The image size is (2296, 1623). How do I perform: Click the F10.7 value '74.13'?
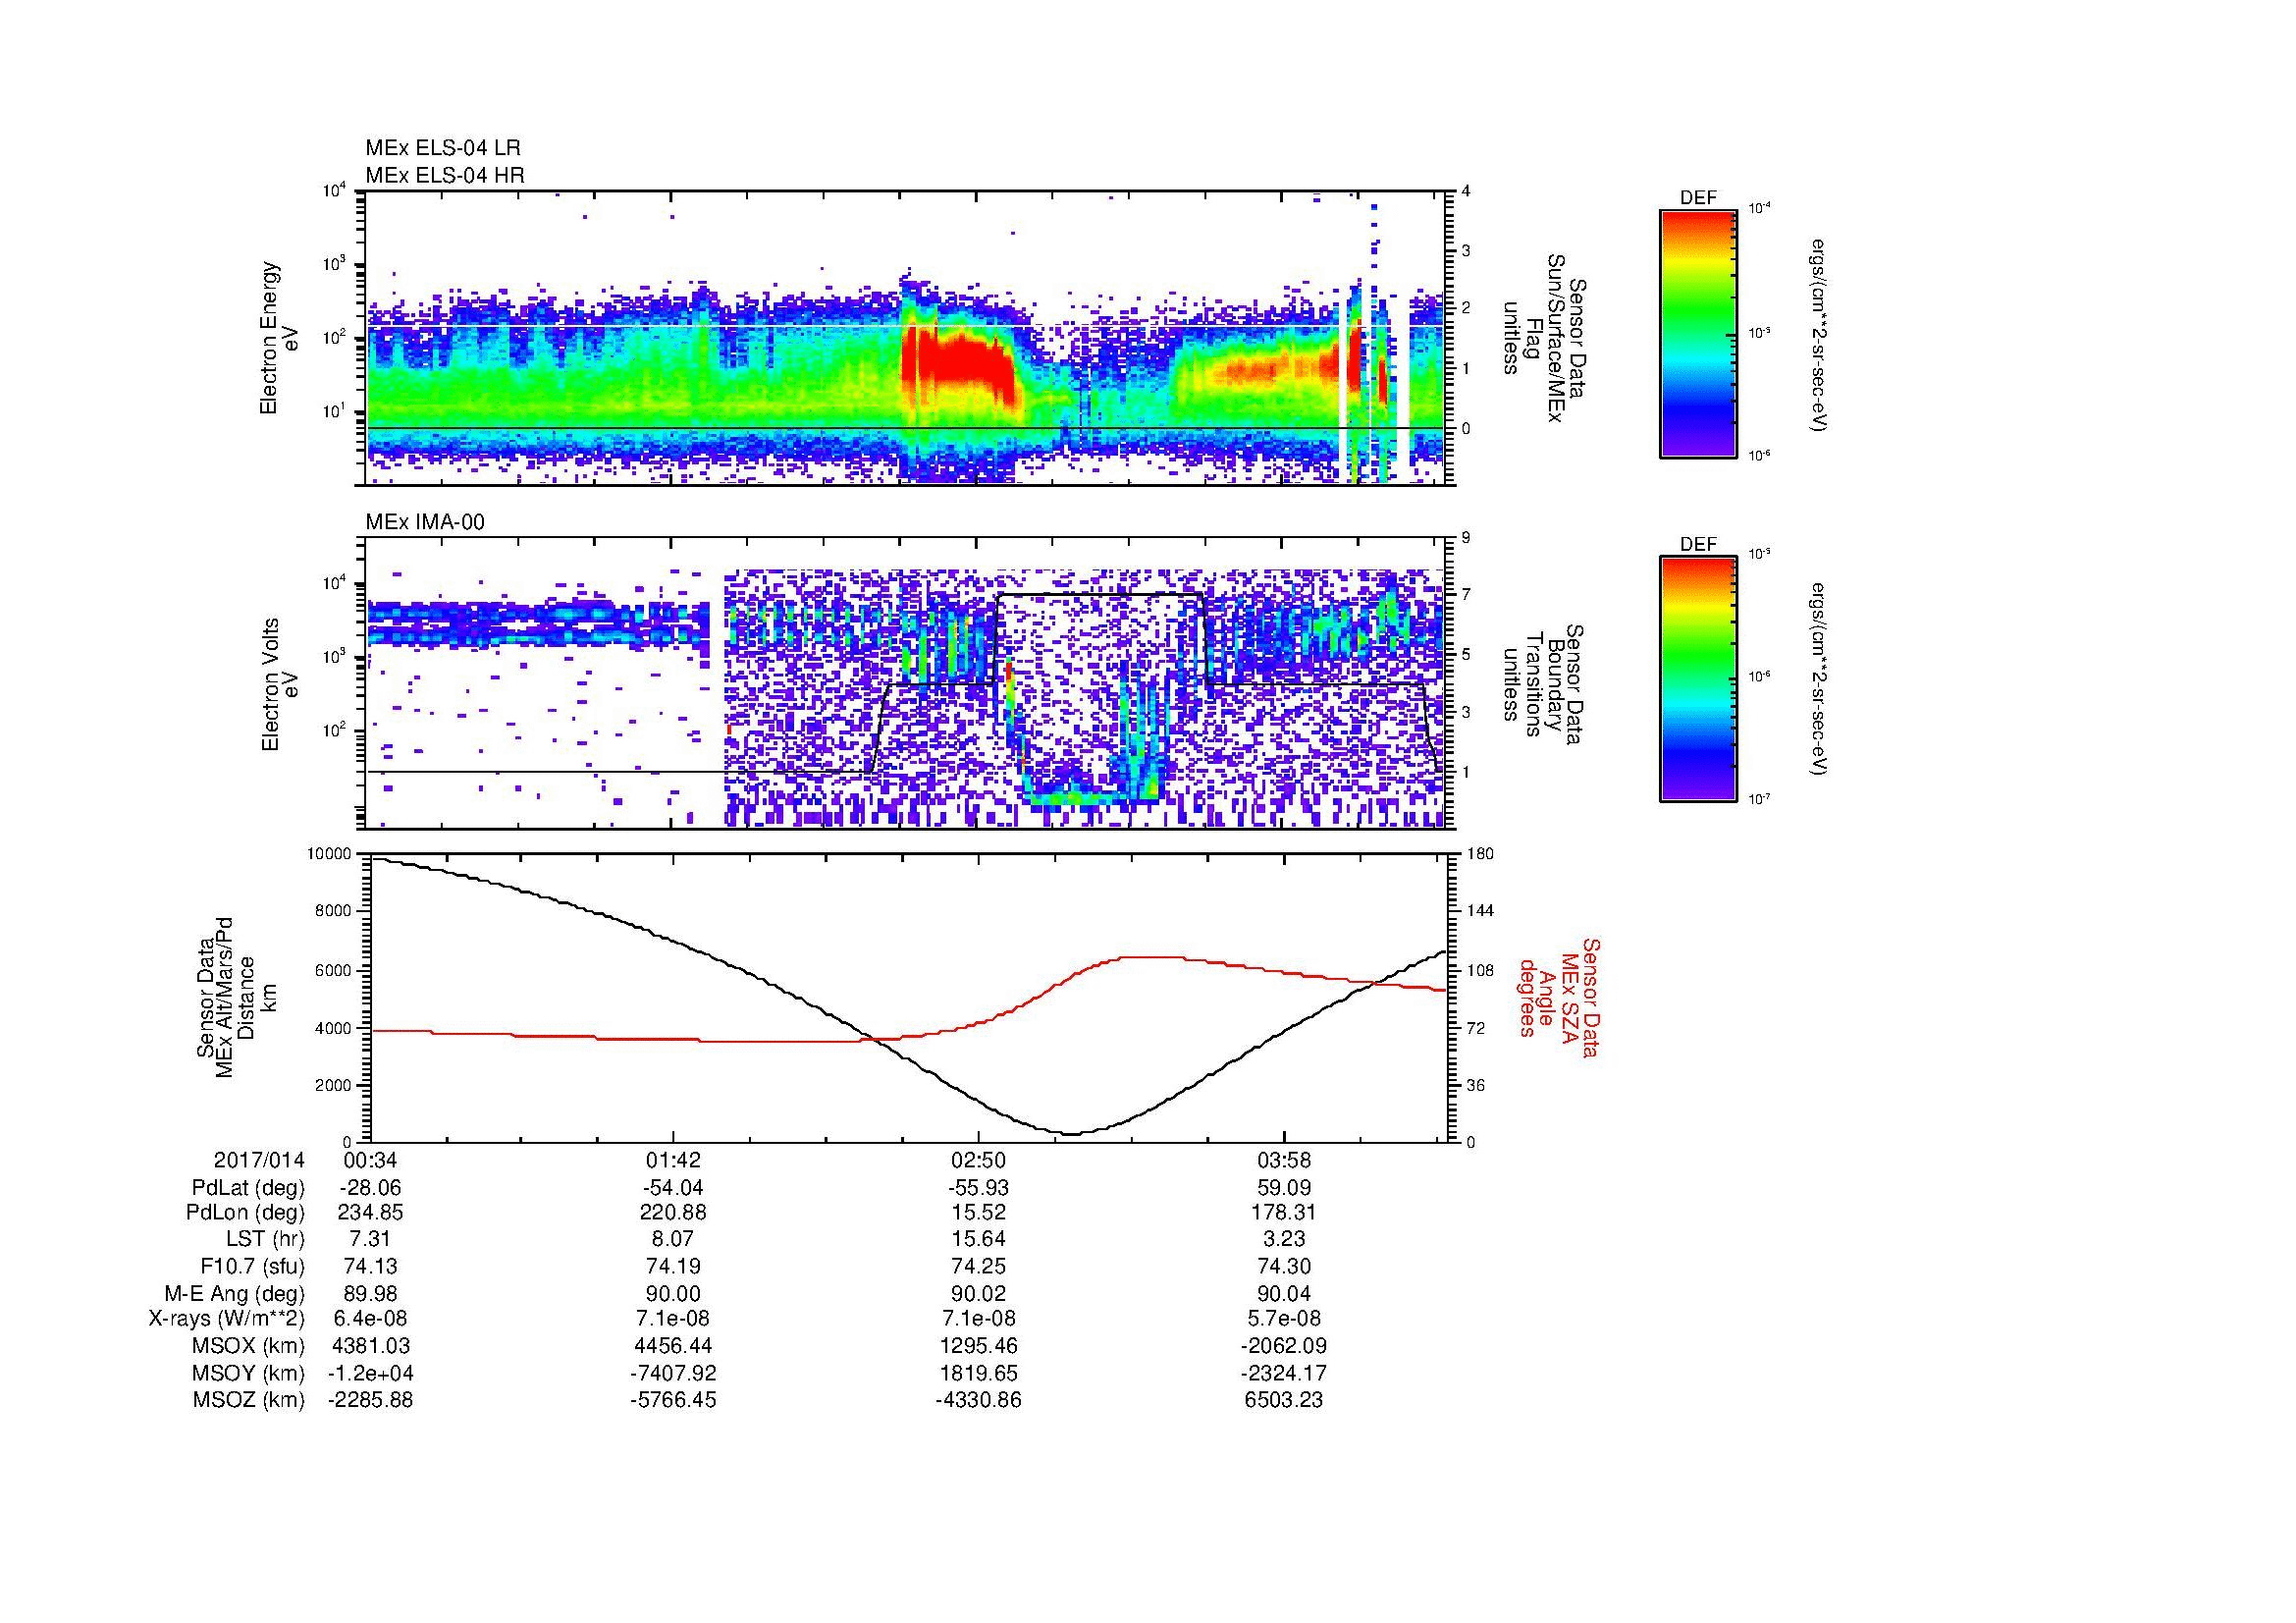click(370, 1266)
